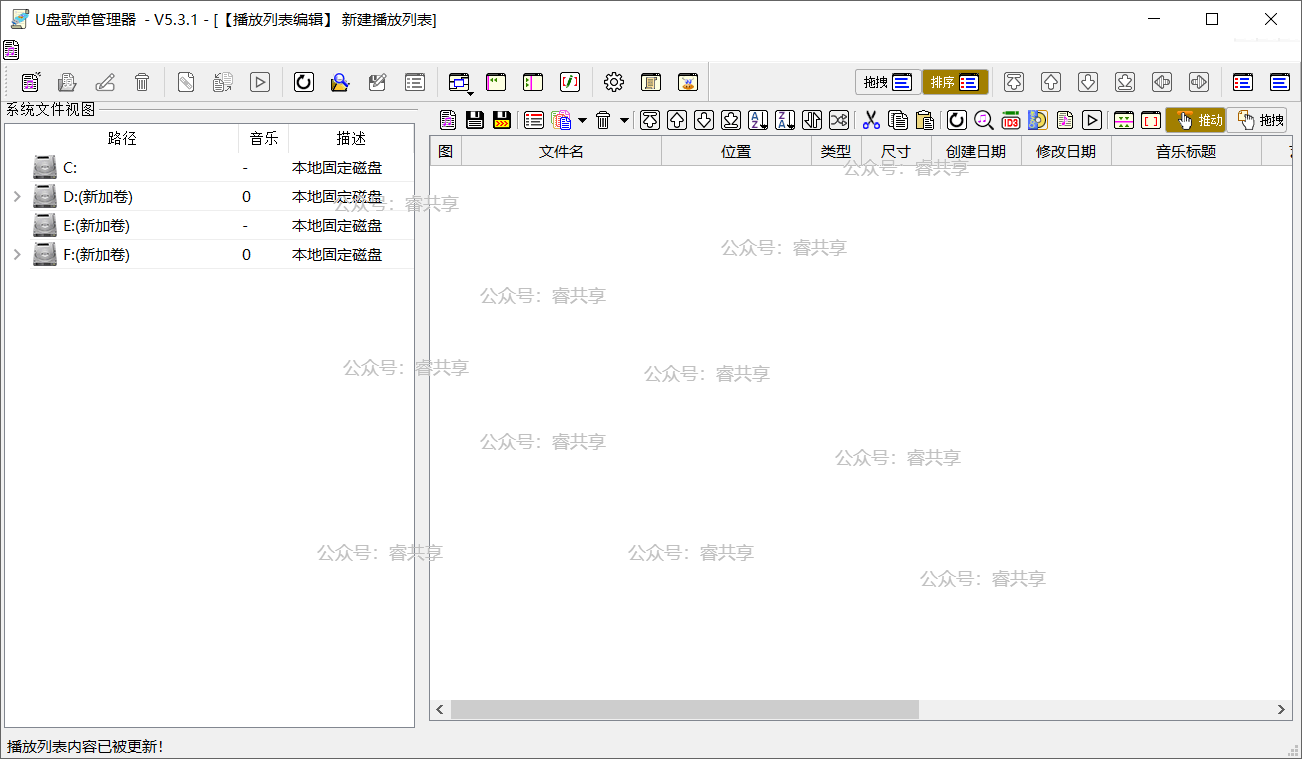Enable the 推动 hand mode toggle
Viewport: 1302px width, 759px height.
pyautogui.click(x=1196, y=120)
